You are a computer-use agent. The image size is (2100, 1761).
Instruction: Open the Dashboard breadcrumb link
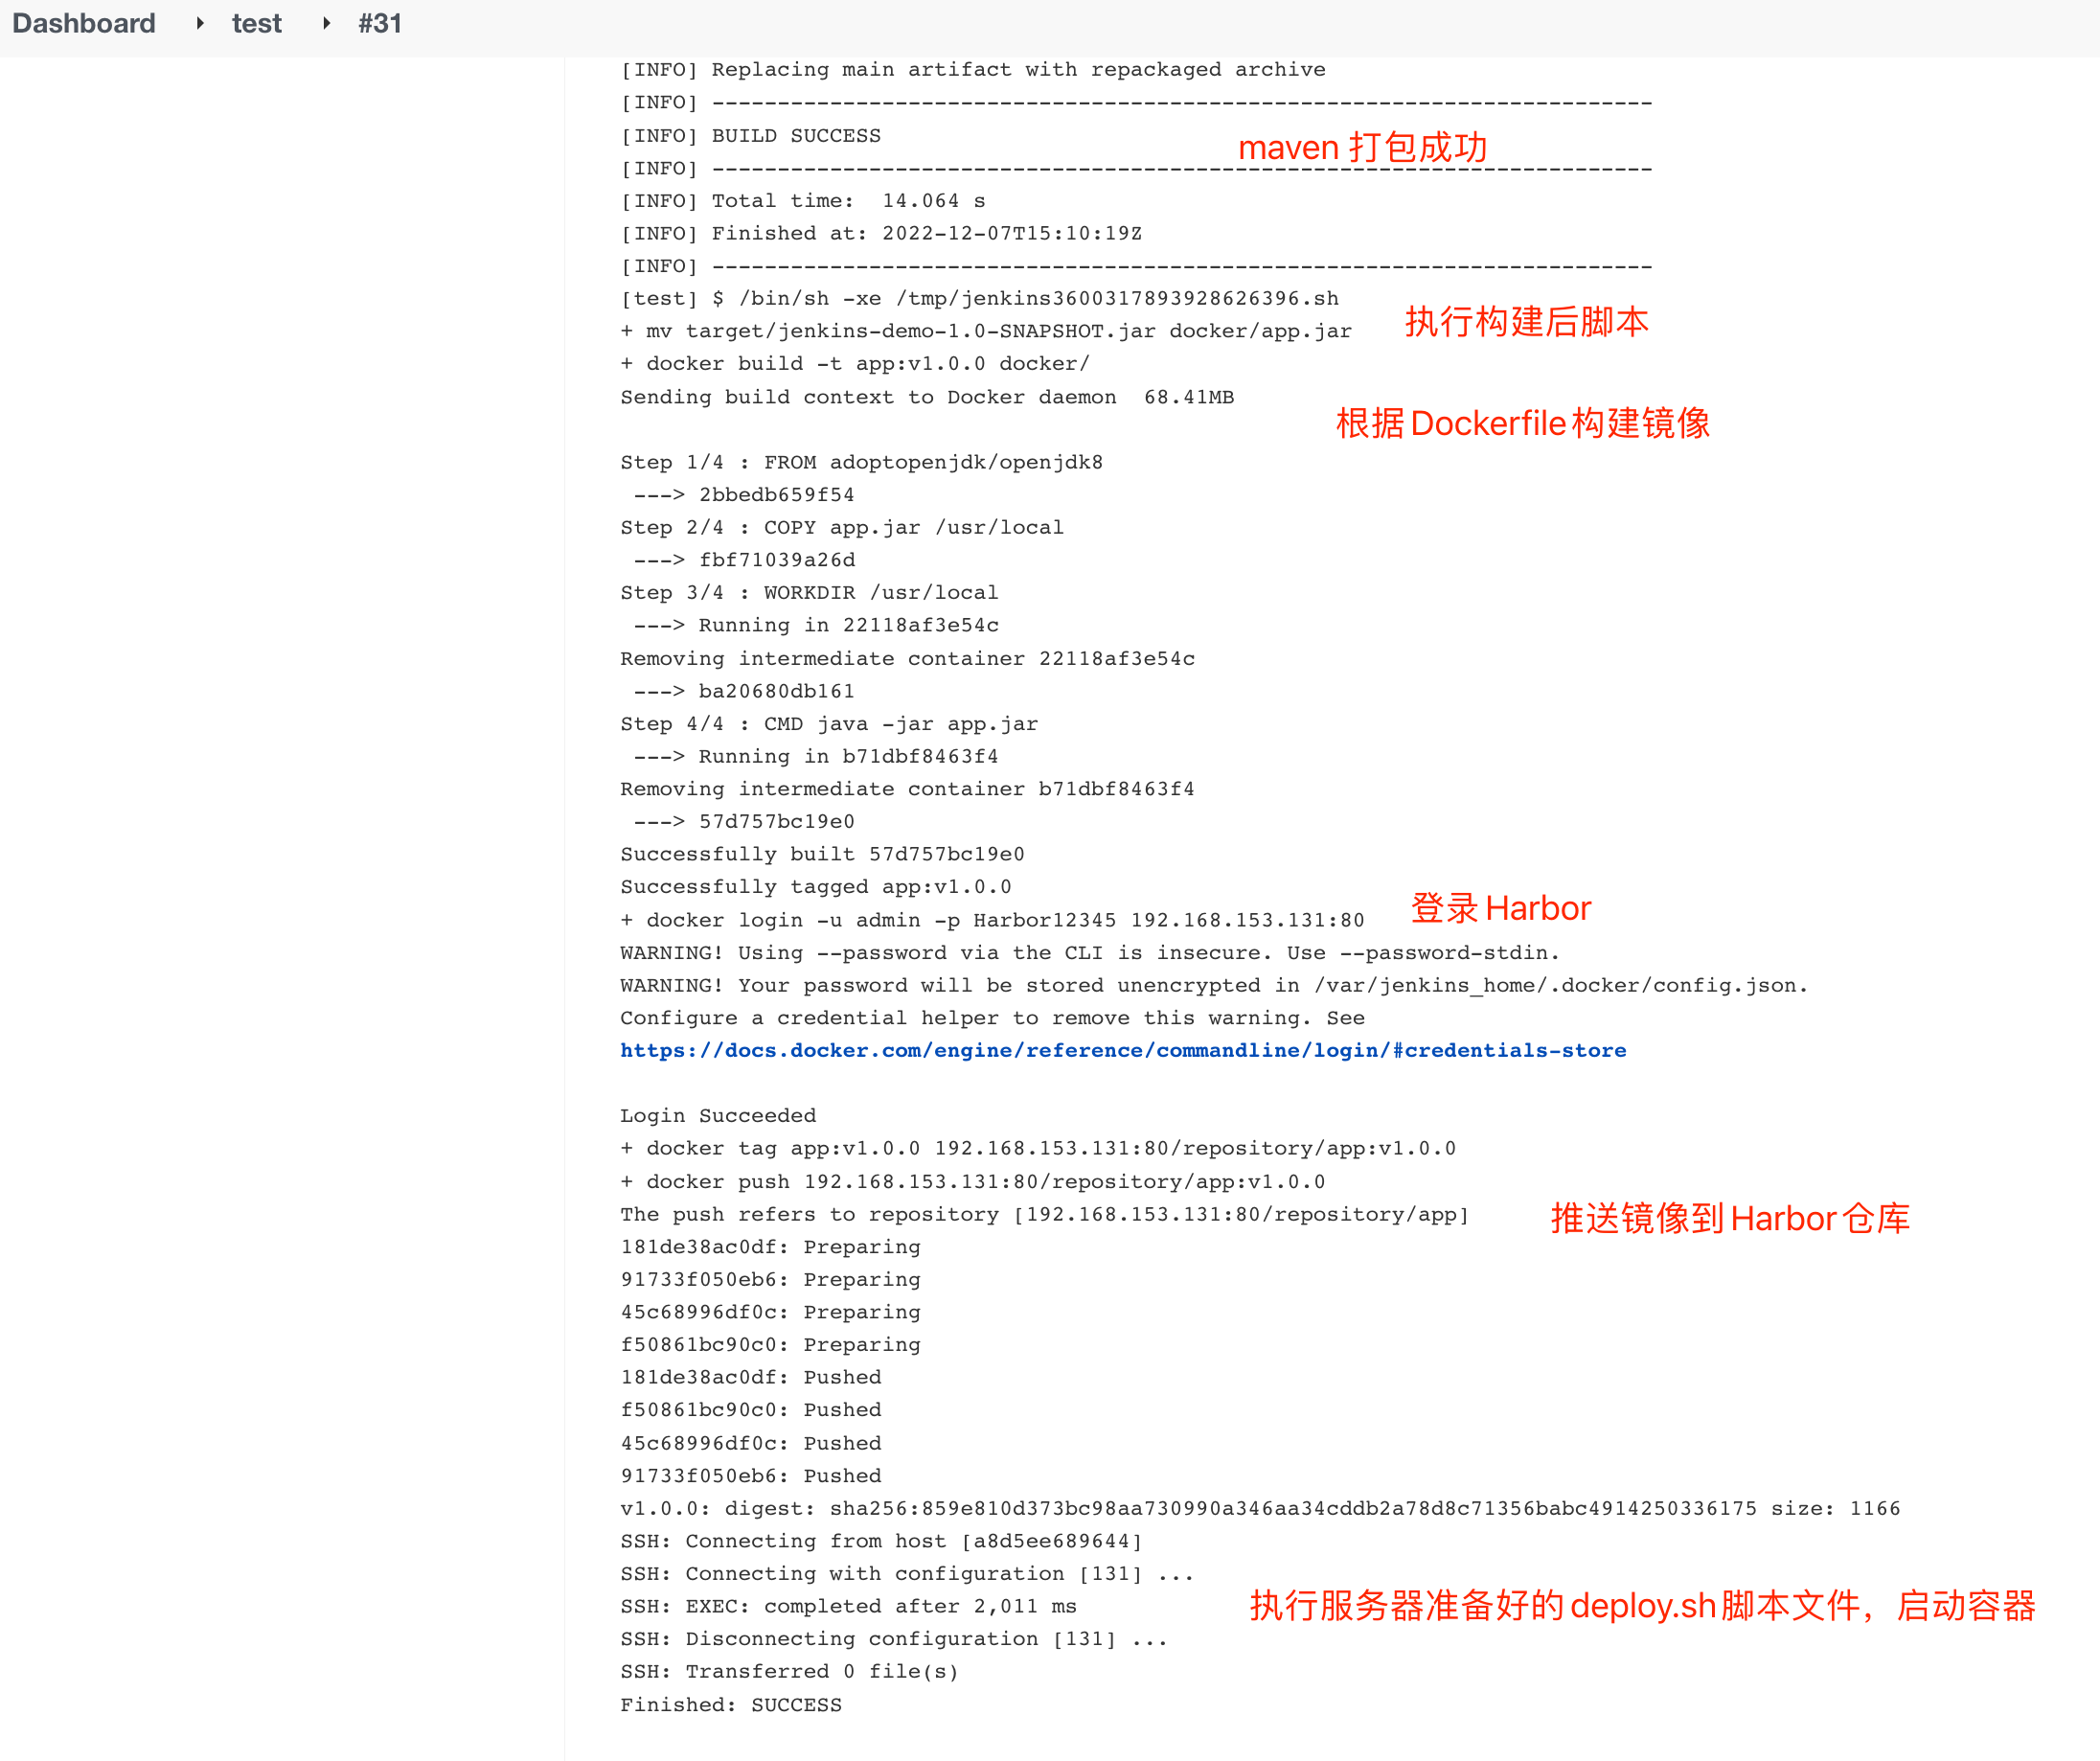pos(84,23)
